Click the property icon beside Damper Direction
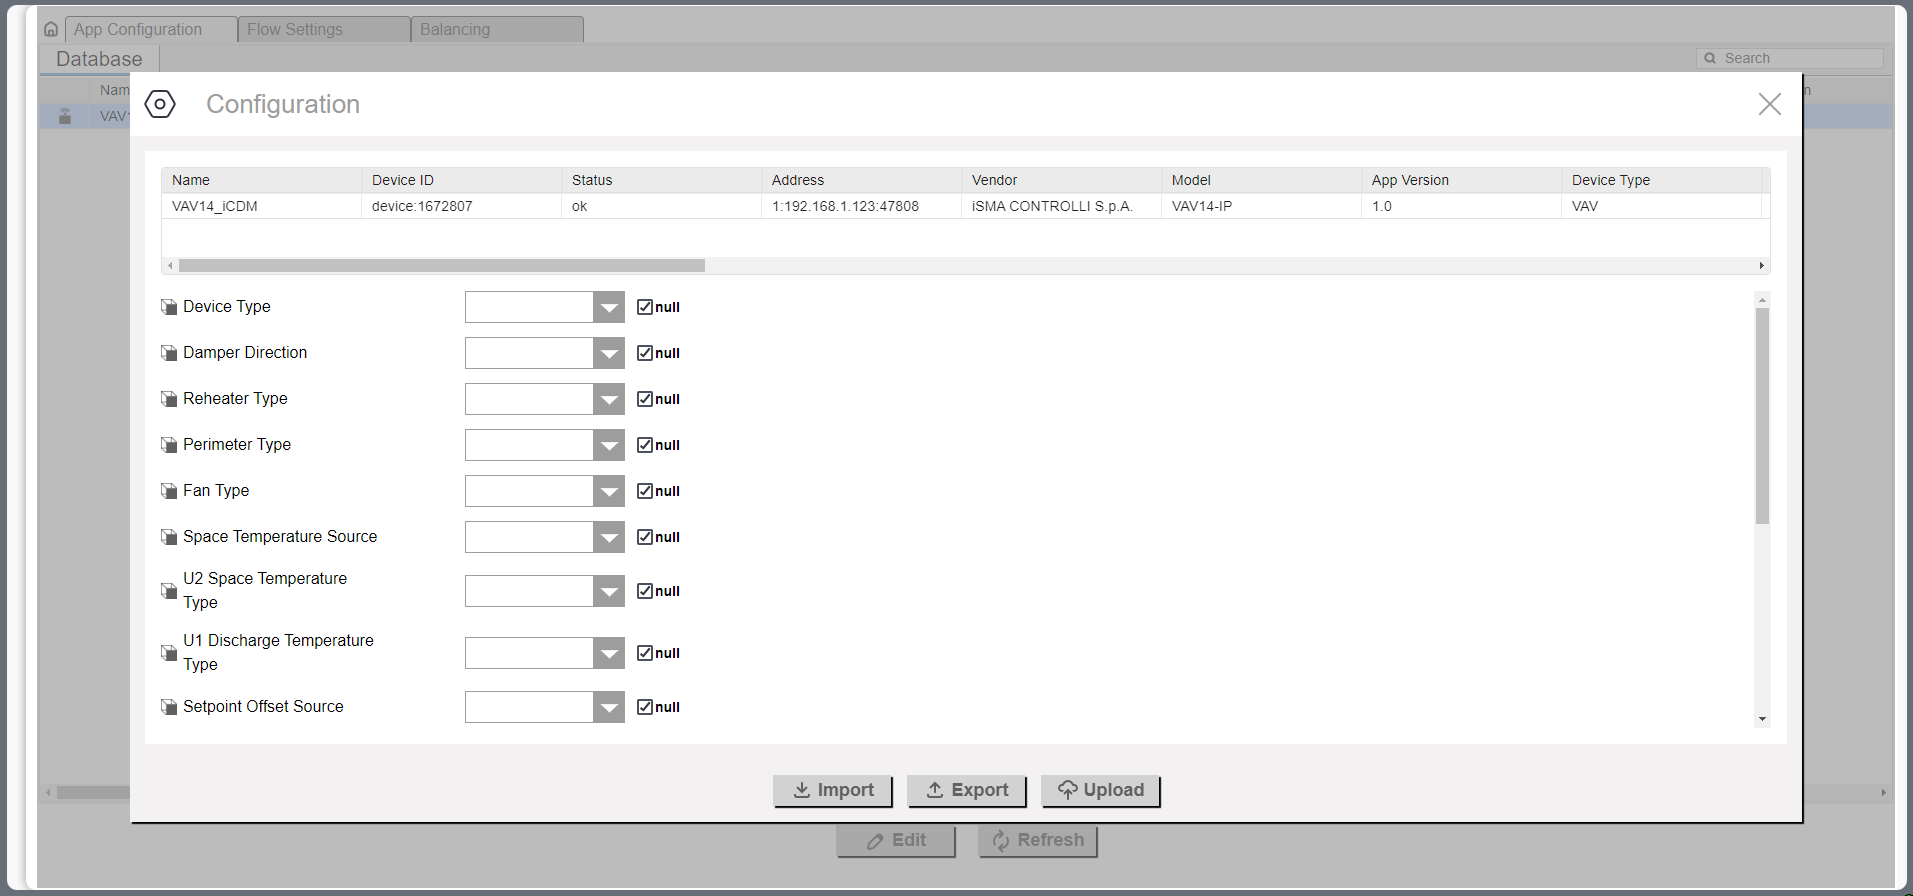Viewport: 1913px width, 896px height. pyautogui.click(x=169, y=353)
